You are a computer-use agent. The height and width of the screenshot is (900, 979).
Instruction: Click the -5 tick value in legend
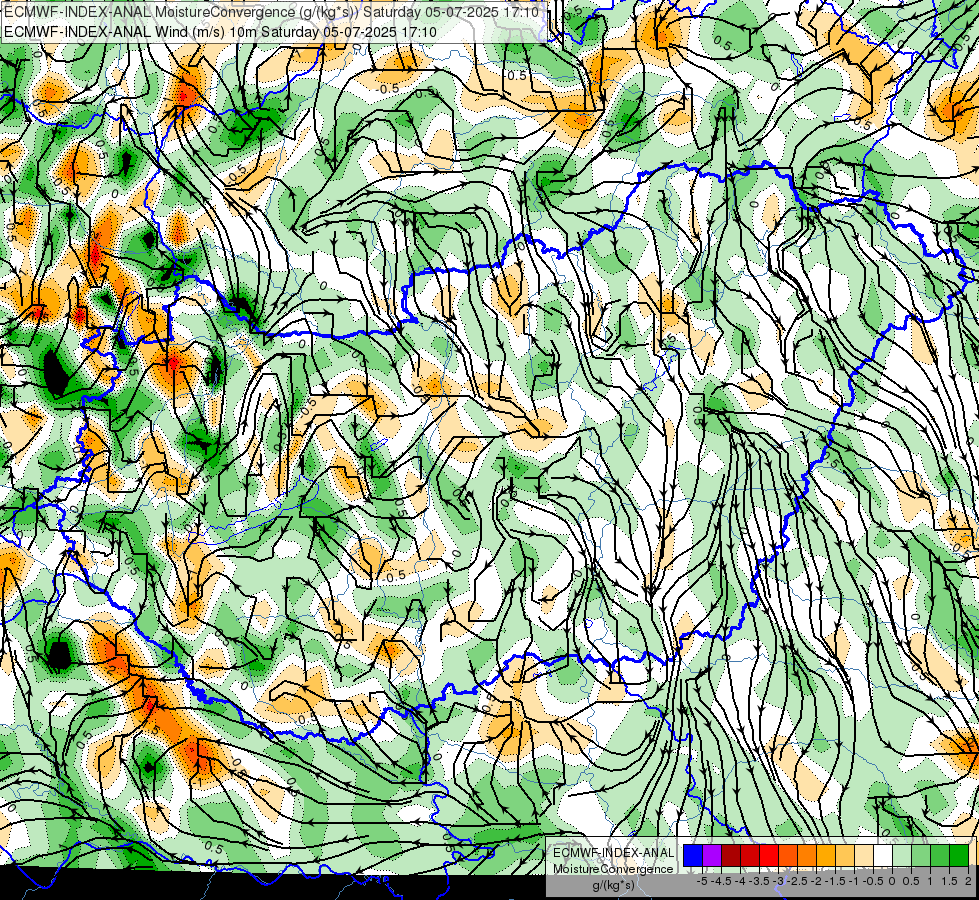coord(702,881)
